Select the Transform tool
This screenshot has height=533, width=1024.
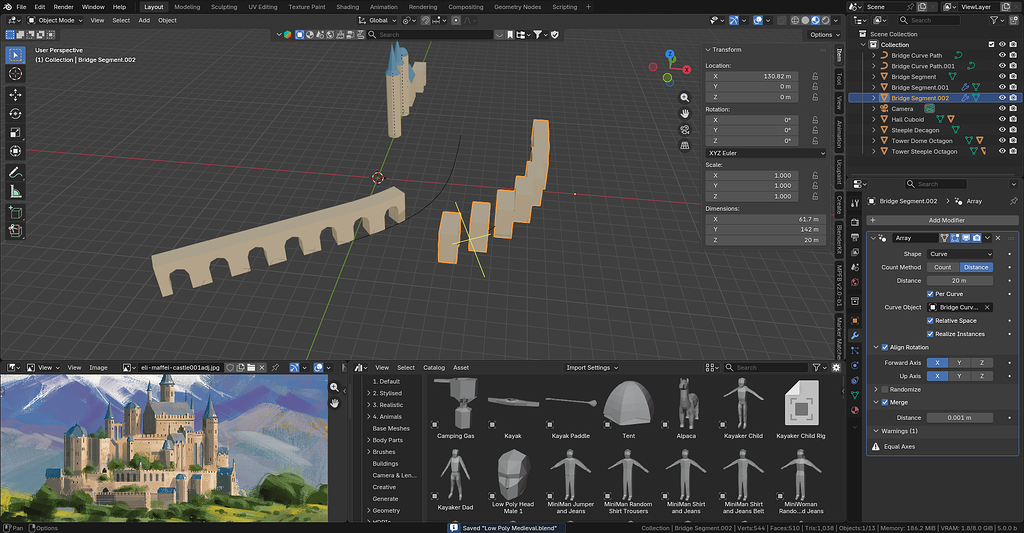tap(15, 151)
